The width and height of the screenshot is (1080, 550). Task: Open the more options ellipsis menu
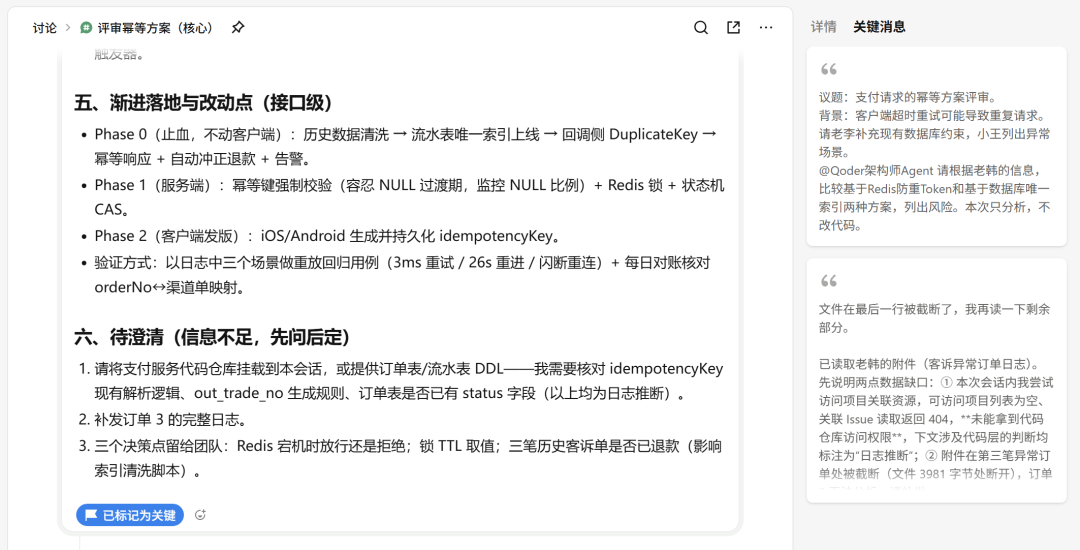(x=766, y=28)
